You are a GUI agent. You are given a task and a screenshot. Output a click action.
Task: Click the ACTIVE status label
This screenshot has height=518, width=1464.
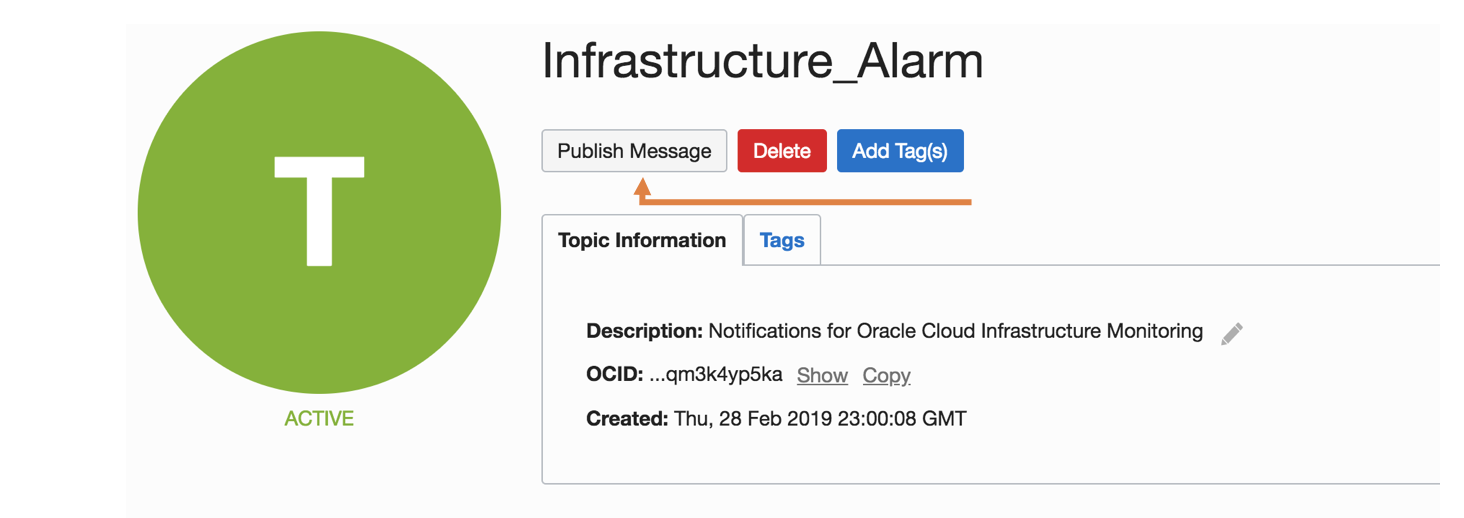tap(319, 419)
